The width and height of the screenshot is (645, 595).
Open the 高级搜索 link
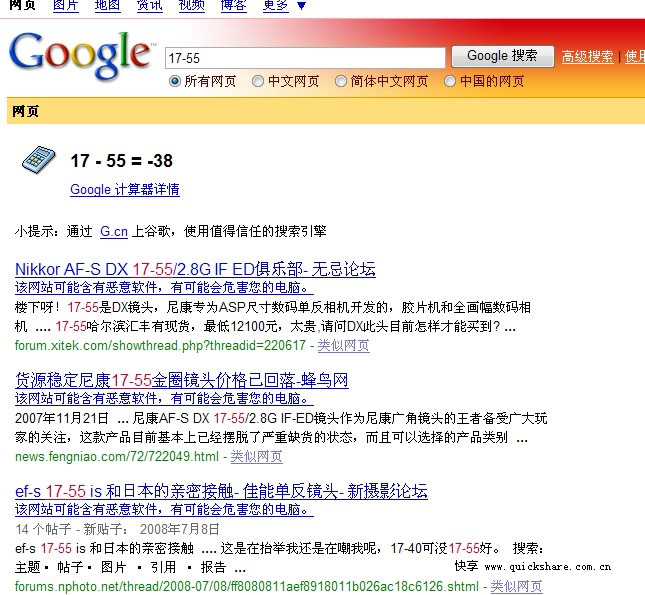(x=587, y=56)
